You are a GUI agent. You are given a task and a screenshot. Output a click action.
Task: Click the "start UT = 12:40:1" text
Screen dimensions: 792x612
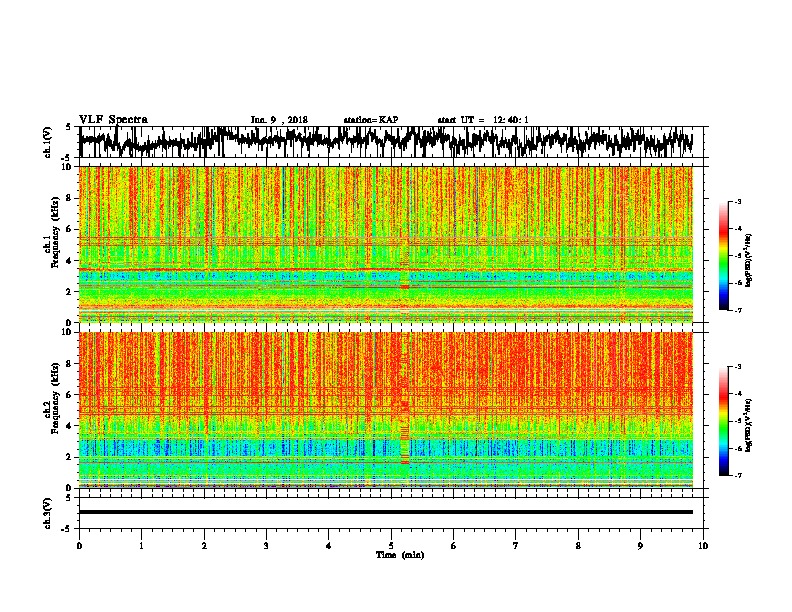pyautogui.click(x=483, y=120)
